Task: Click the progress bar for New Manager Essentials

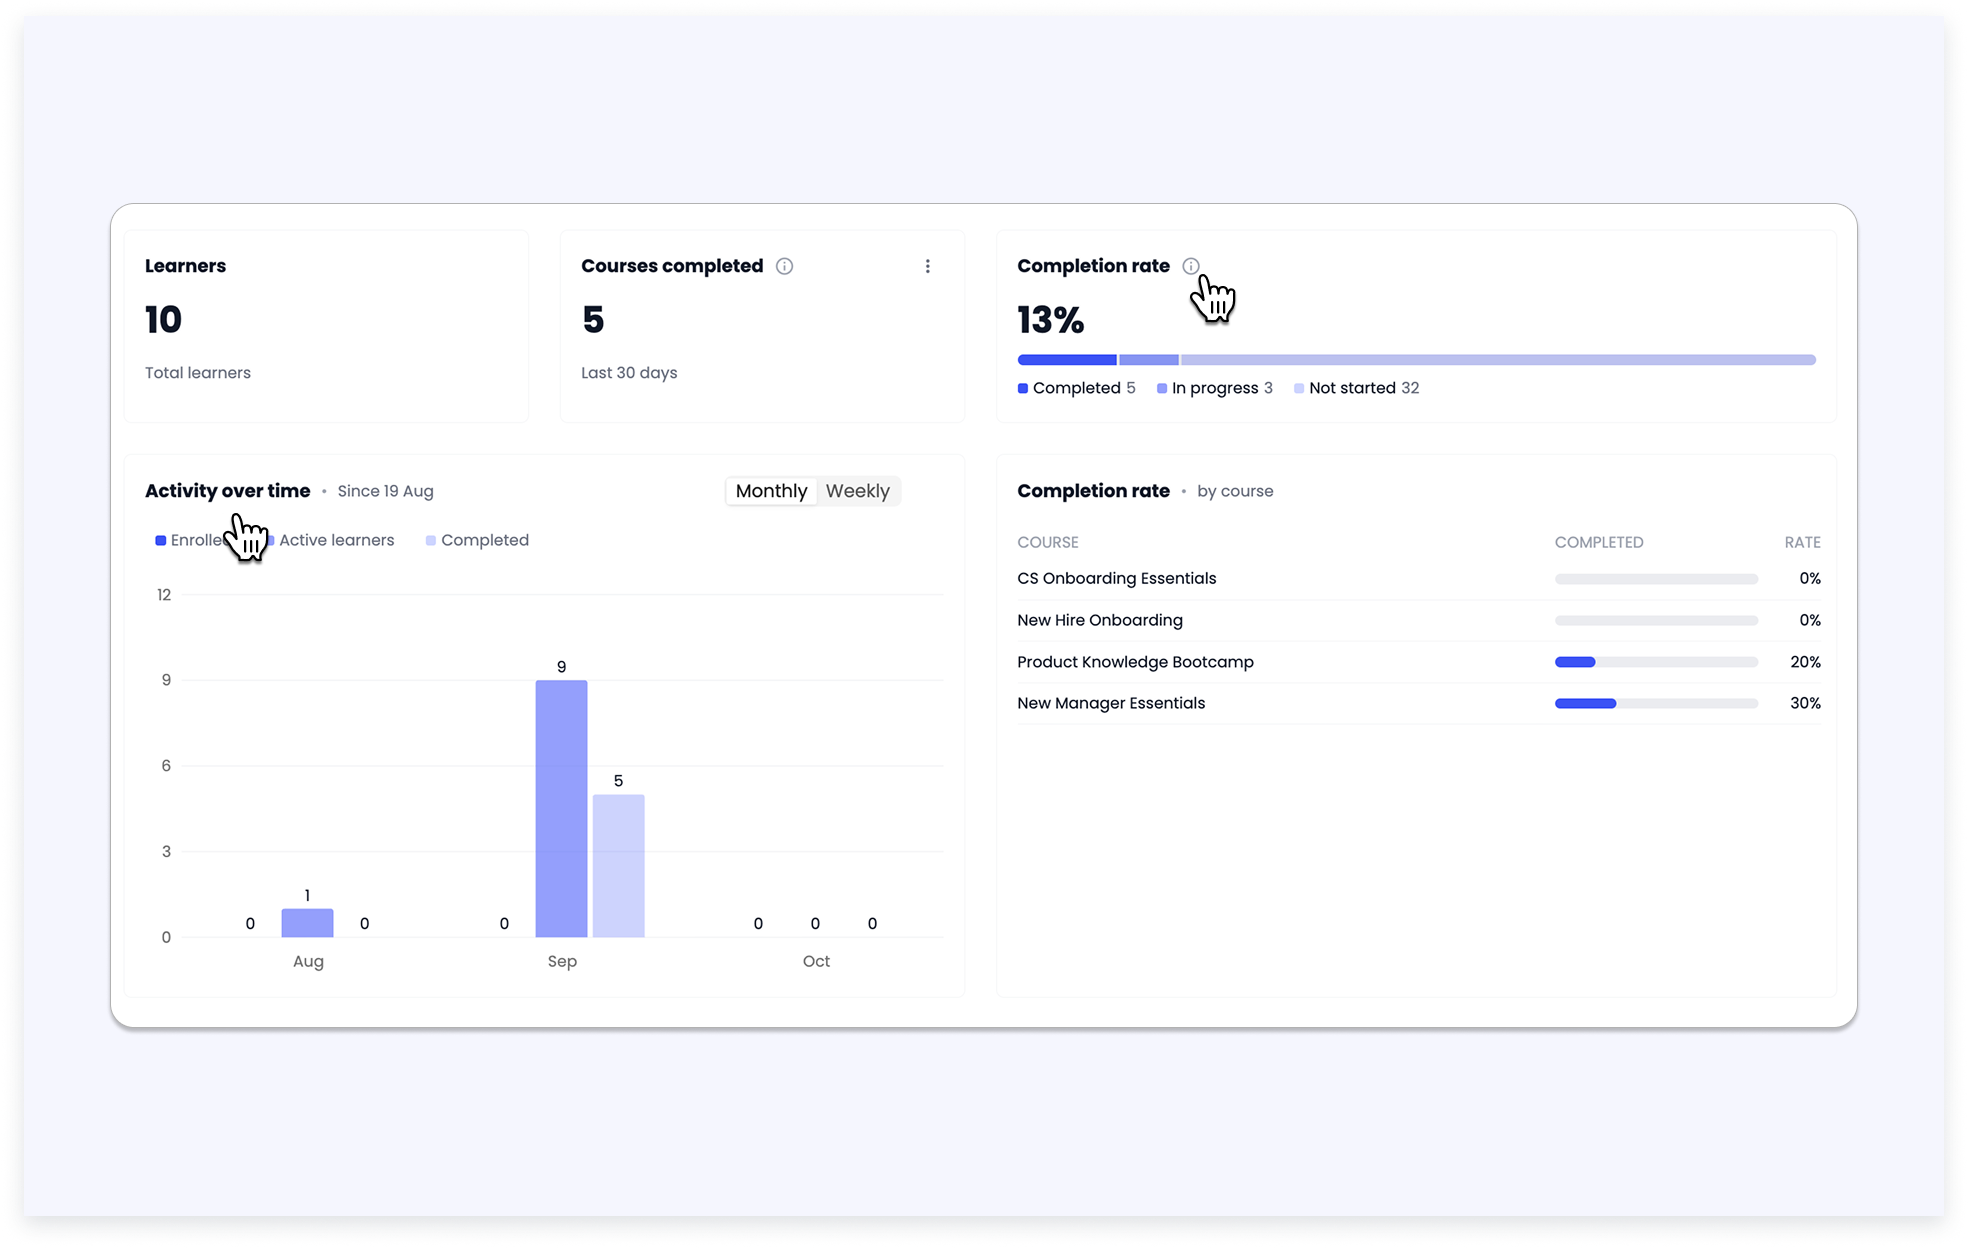Action: point(1656,703)
